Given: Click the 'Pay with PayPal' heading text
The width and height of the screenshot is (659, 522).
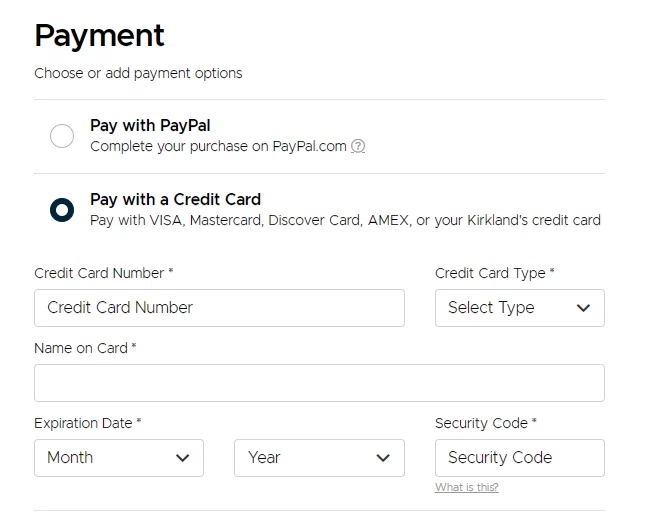Looking at the screenshot, I should [x=150, y=125].
